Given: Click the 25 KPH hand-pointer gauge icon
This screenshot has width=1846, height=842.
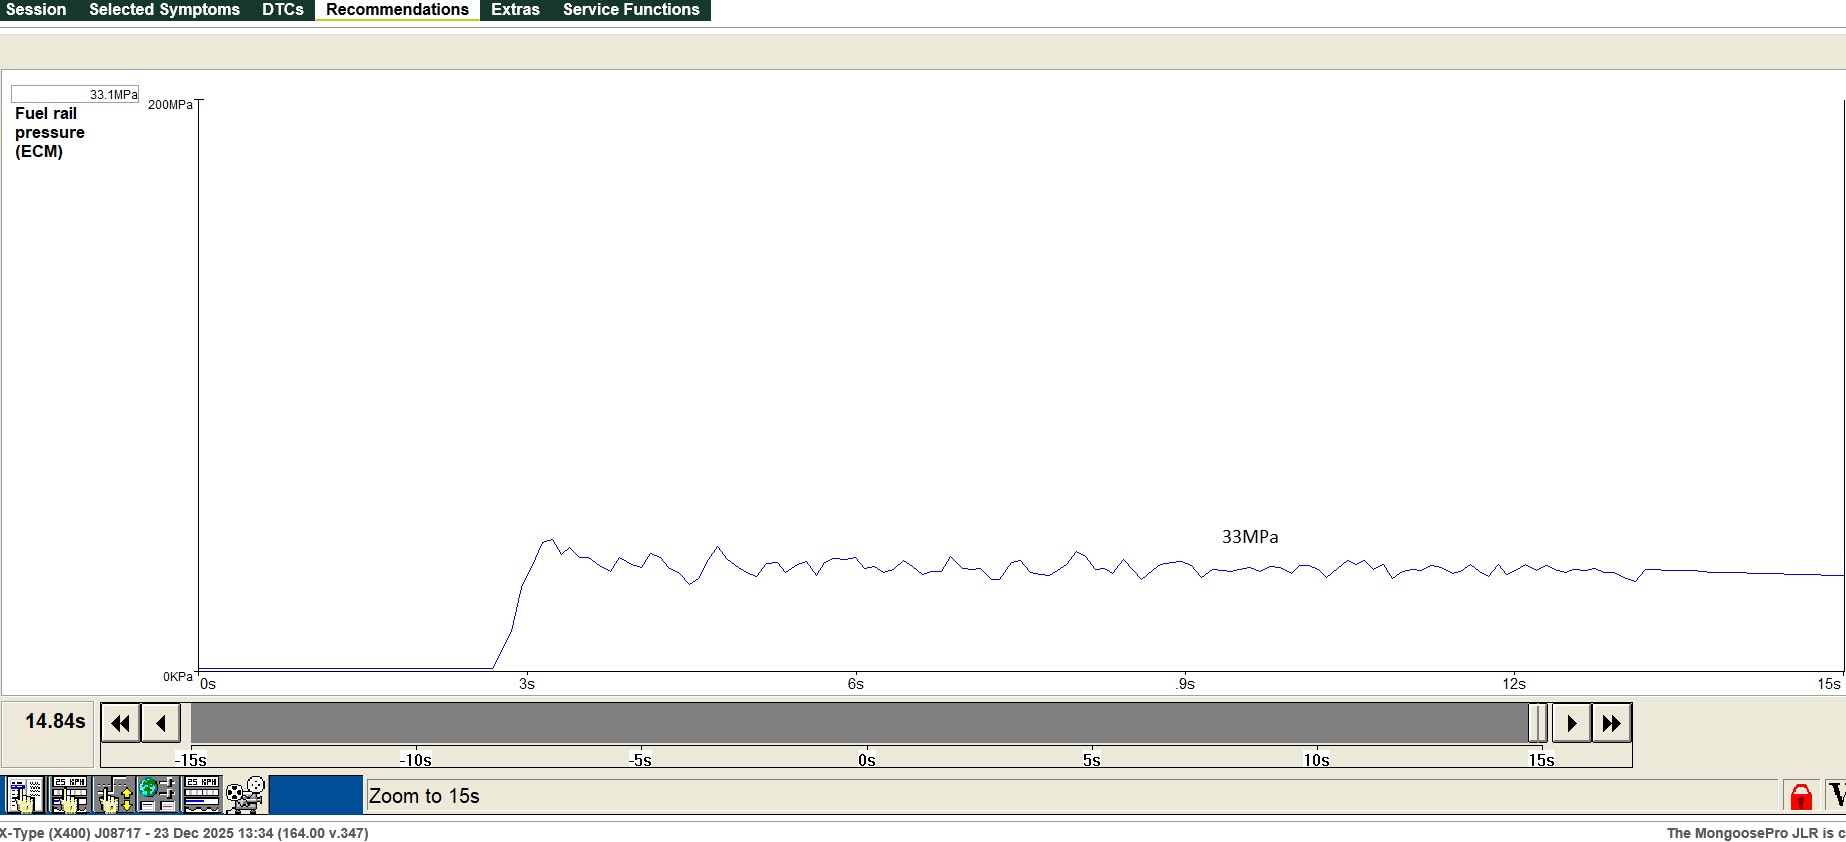Looking at the screenshot, I should (x=69, y=795).
